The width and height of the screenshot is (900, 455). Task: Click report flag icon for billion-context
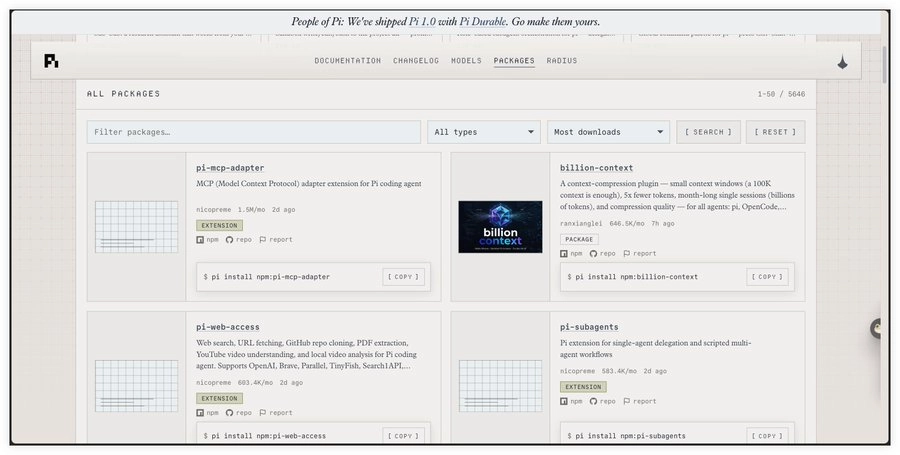(626, 254)
